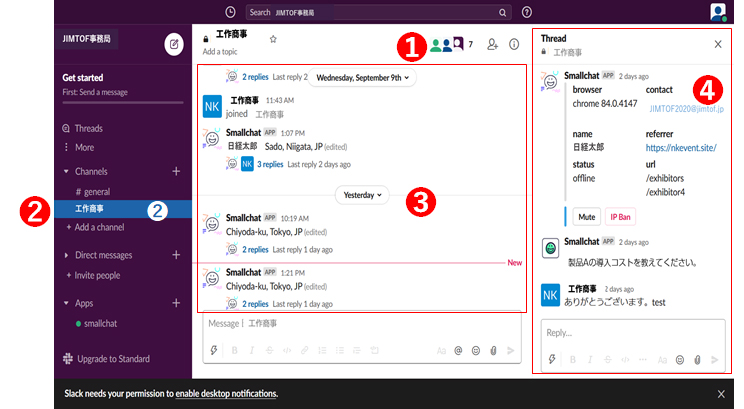Screen dimensions: 744x409
Task: Select the # general channel
Action: pyautogui.click(x=93, y=192)
